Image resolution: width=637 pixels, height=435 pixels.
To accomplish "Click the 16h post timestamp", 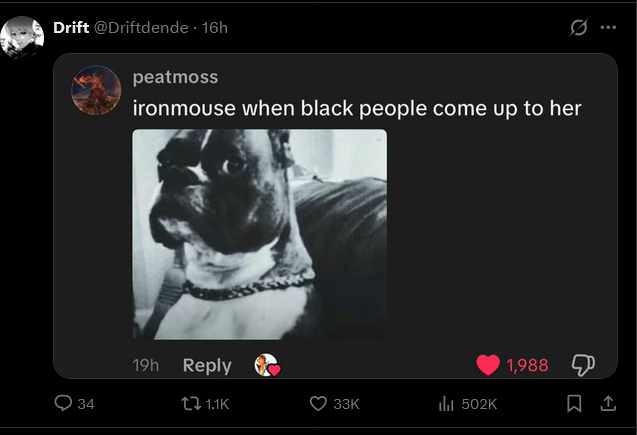I will [214, 28].
